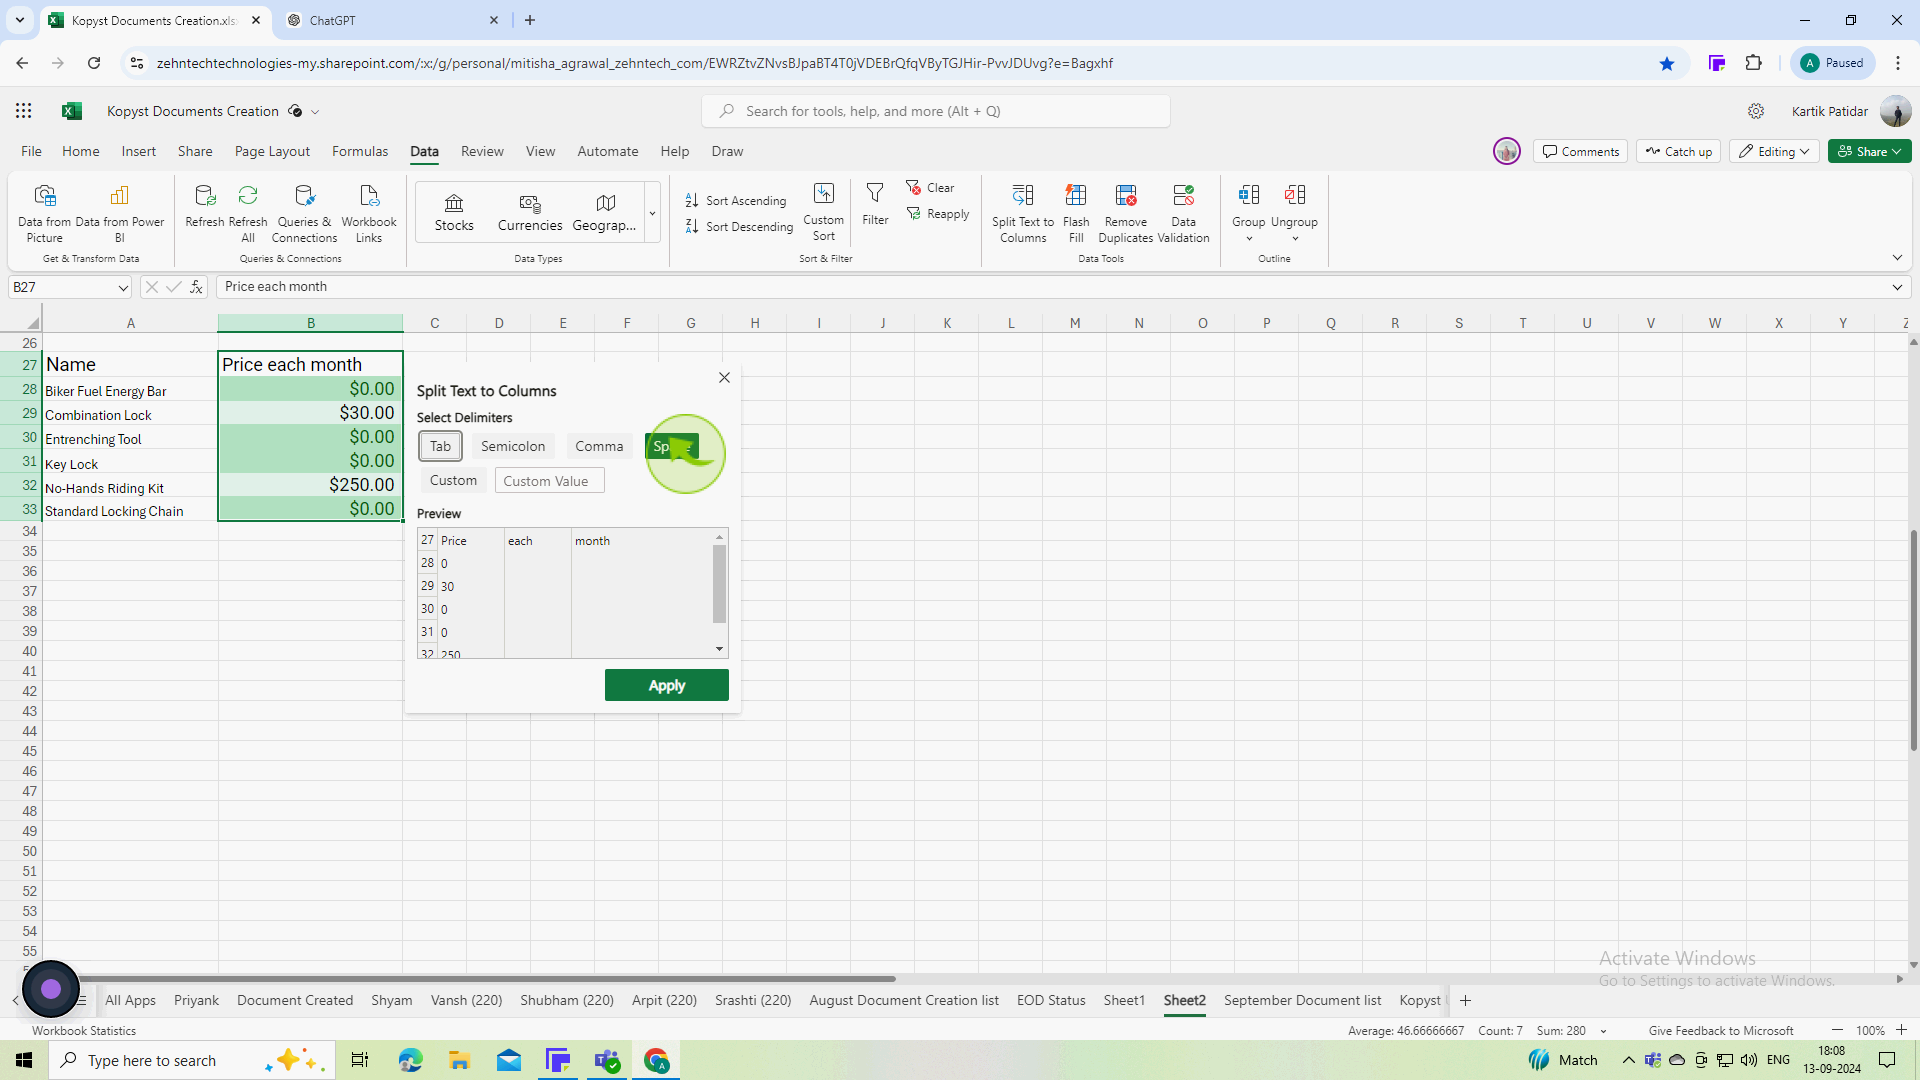The height and width of the screenshot is (1080, 1920).
Task: Open the Comments pane
Action: click(x=1580, y=151)
